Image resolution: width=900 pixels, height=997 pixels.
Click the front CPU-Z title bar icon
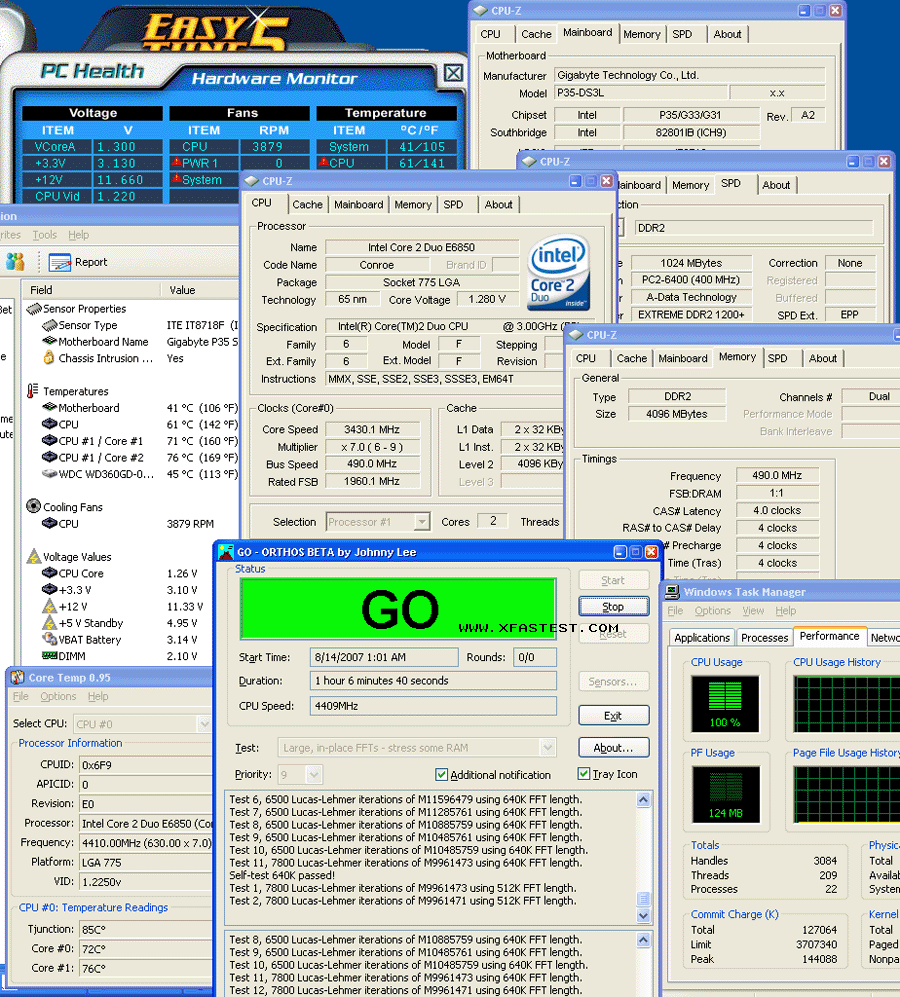[x=251, y=181]
